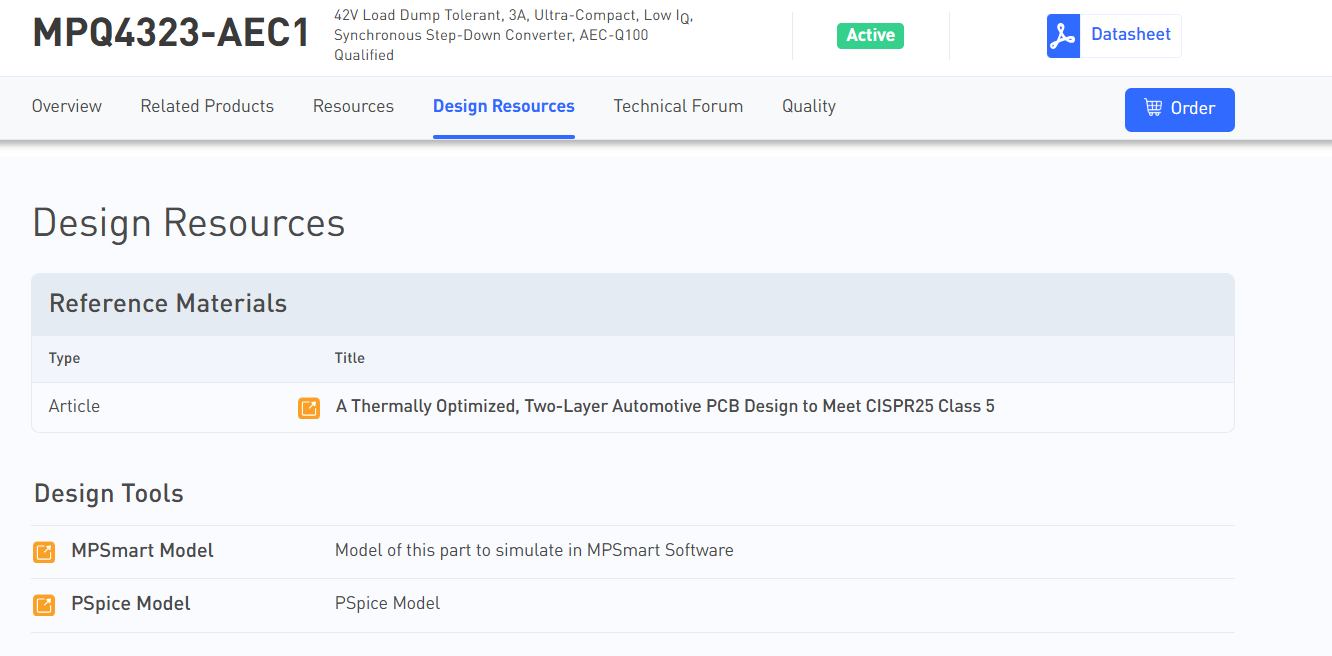1332x656 pixels.
Task: Go to the Resources tab
Action: pos(353,106)
